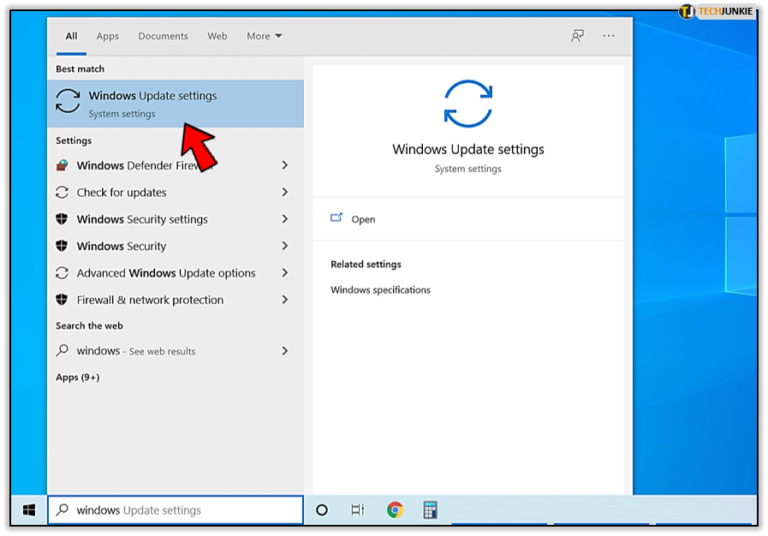Click the Windows Security shield icon
Image resolution: width=768 pixels, height=536 pixels.
(62, 246)
